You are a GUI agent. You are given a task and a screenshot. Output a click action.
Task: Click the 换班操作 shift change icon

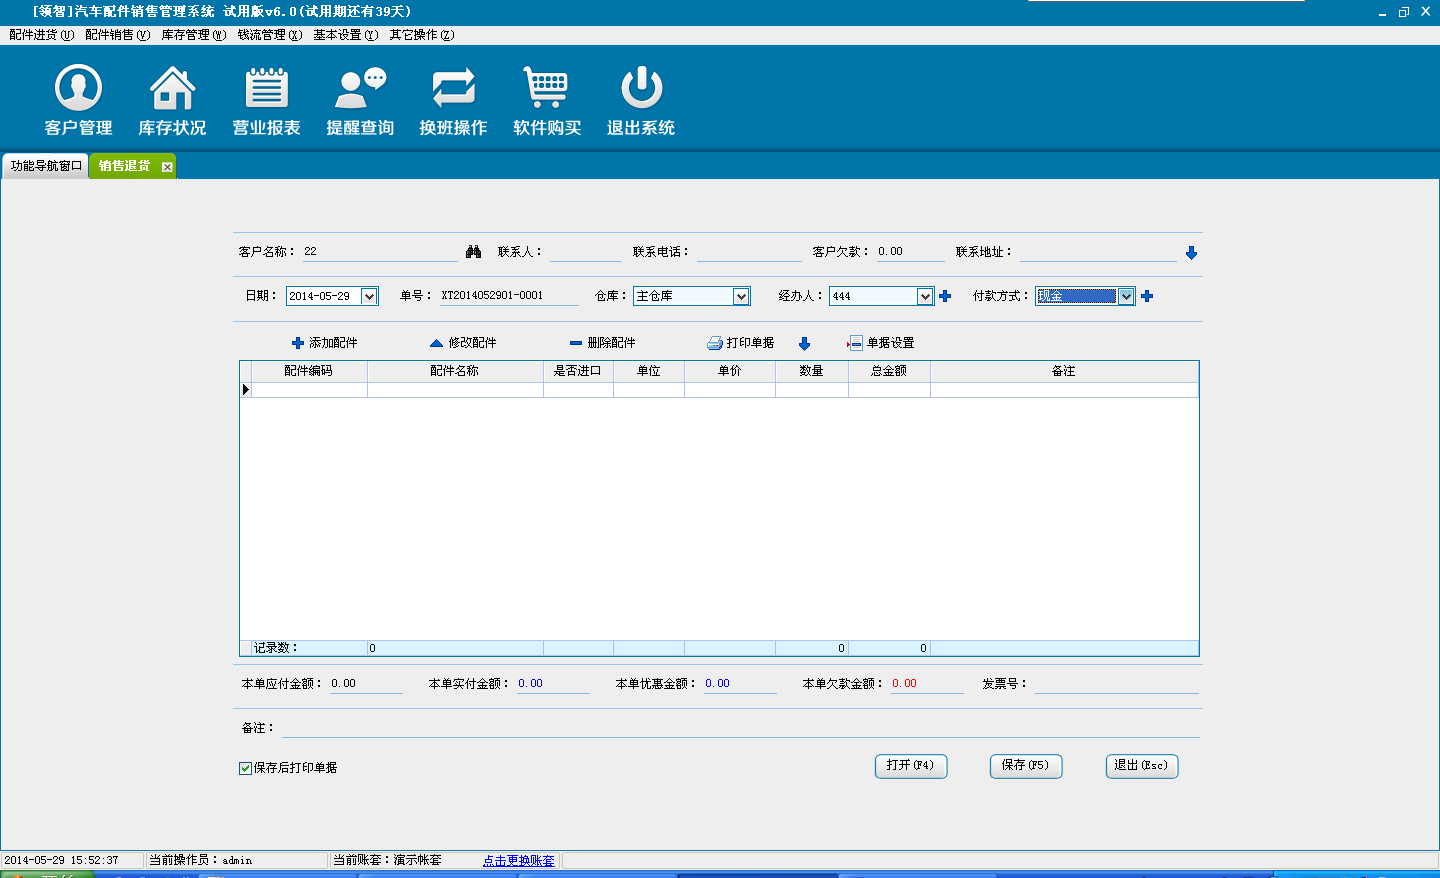[453, 89]
